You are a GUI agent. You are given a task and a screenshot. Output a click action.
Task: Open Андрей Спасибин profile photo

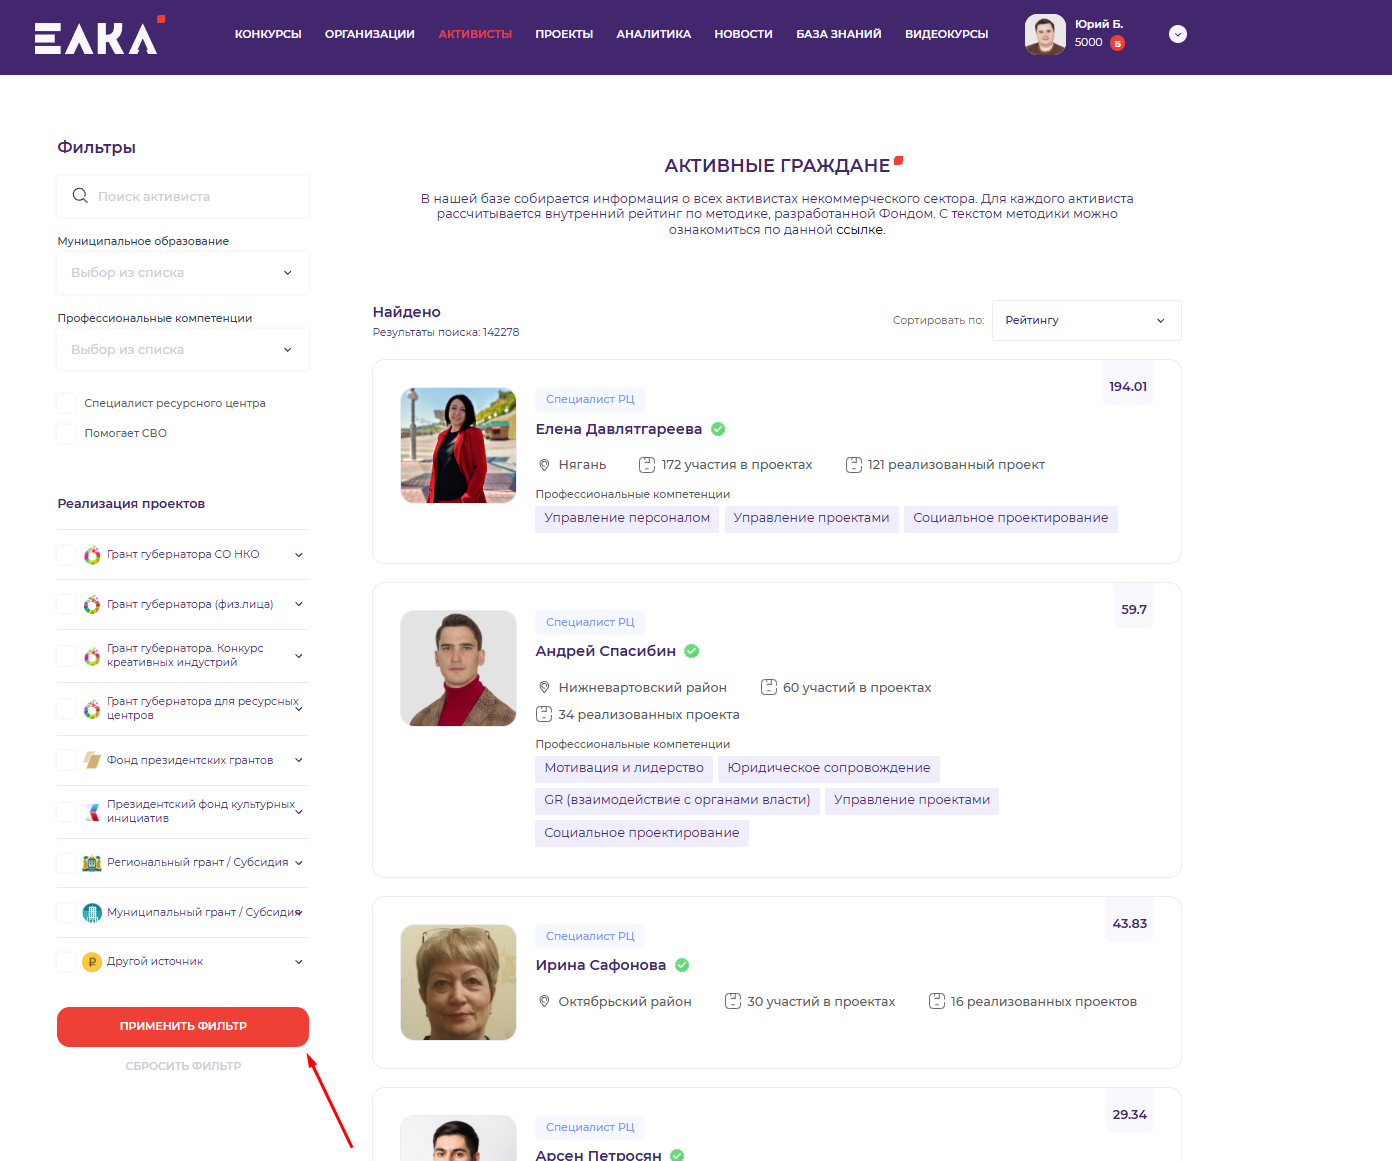pyautogui.click(x=458, y=668)
